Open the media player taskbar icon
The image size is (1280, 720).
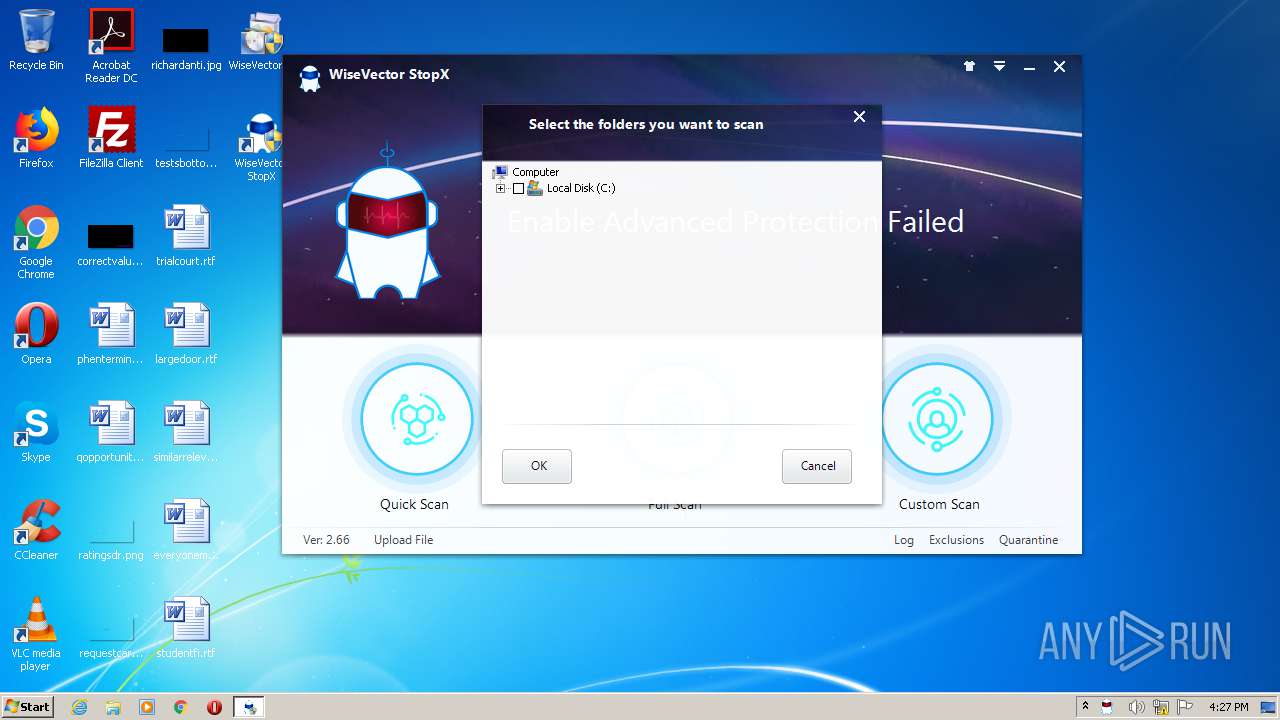coord(147,707)
